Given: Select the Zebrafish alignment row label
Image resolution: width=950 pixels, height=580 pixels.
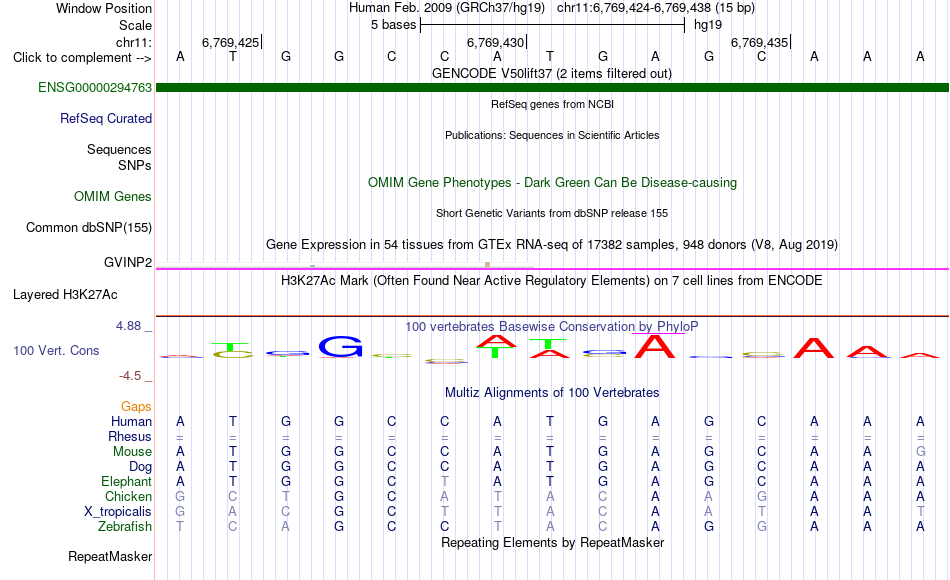Looking at the screenshot, I should pos(125,526).
